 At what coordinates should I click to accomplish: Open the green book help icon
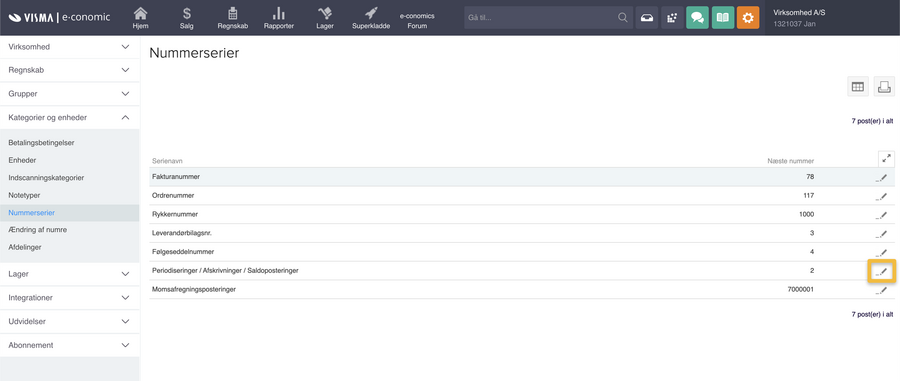723,18
